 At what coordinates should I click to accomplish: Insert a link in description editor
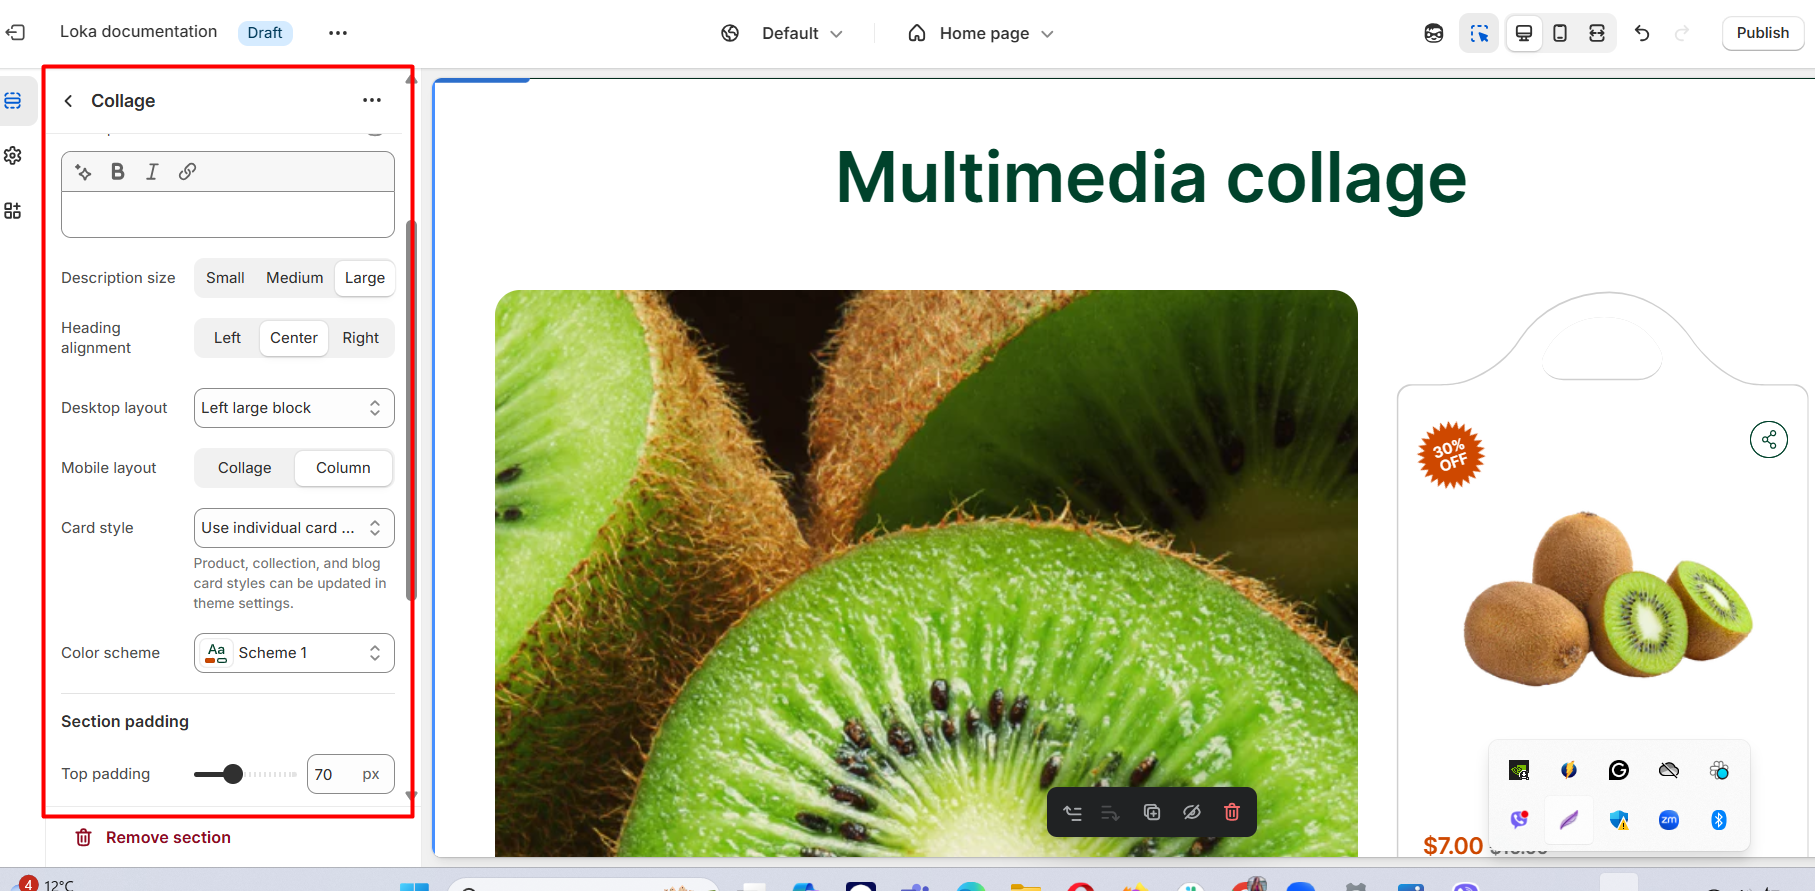point(187,172)
